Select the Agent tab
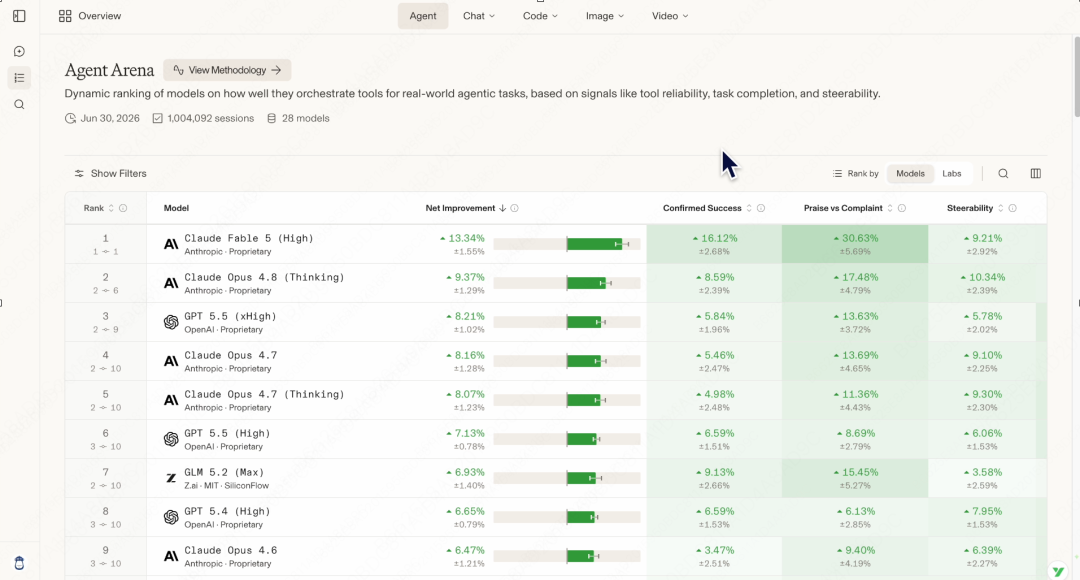The width and height of the screenshot is (1080, 580). (x=423, y=16)
